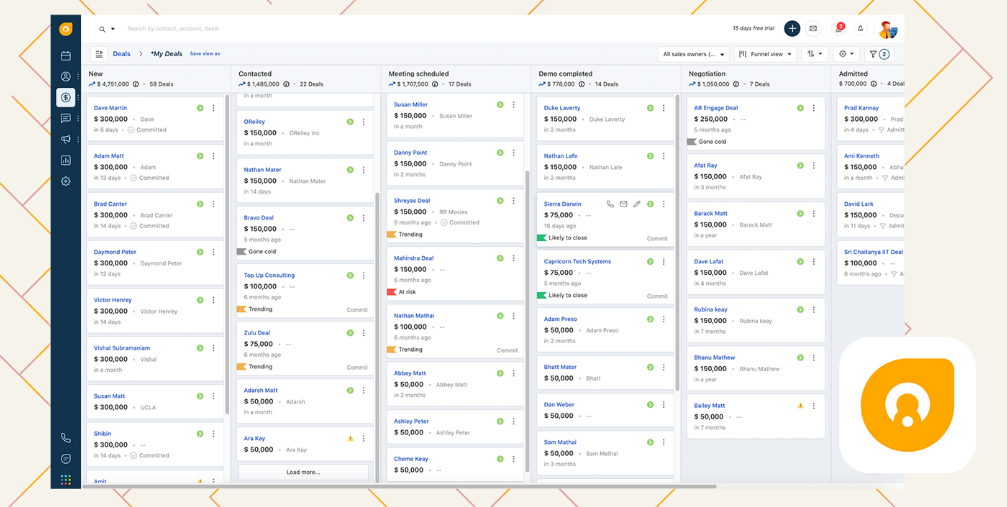Click the quick add plus button
The width and height of the screenshot is (1007, 507).
[x=792, y=28]
